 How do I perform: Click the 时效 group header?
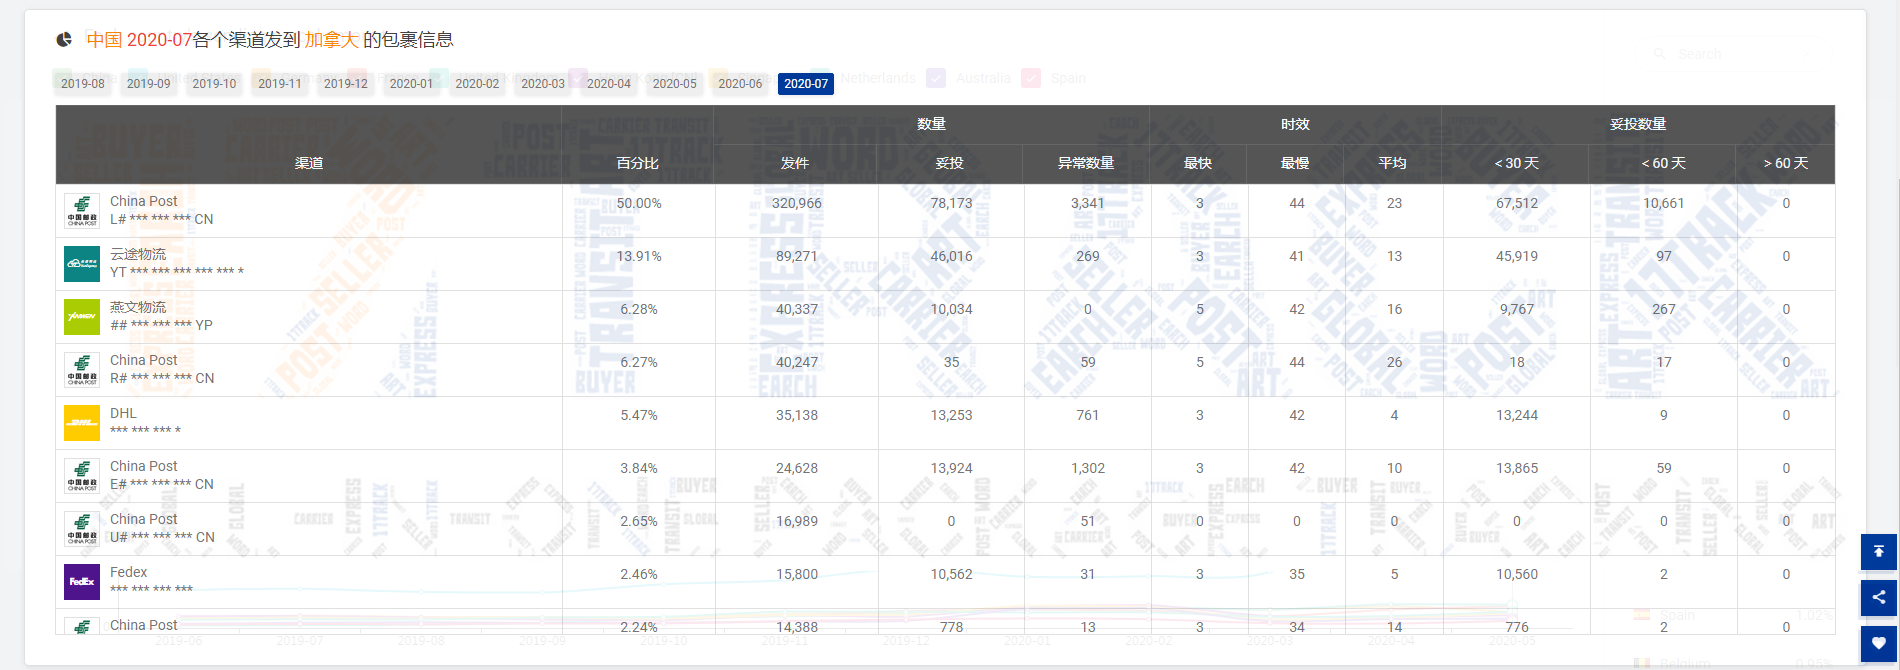tap(1295, 124)
